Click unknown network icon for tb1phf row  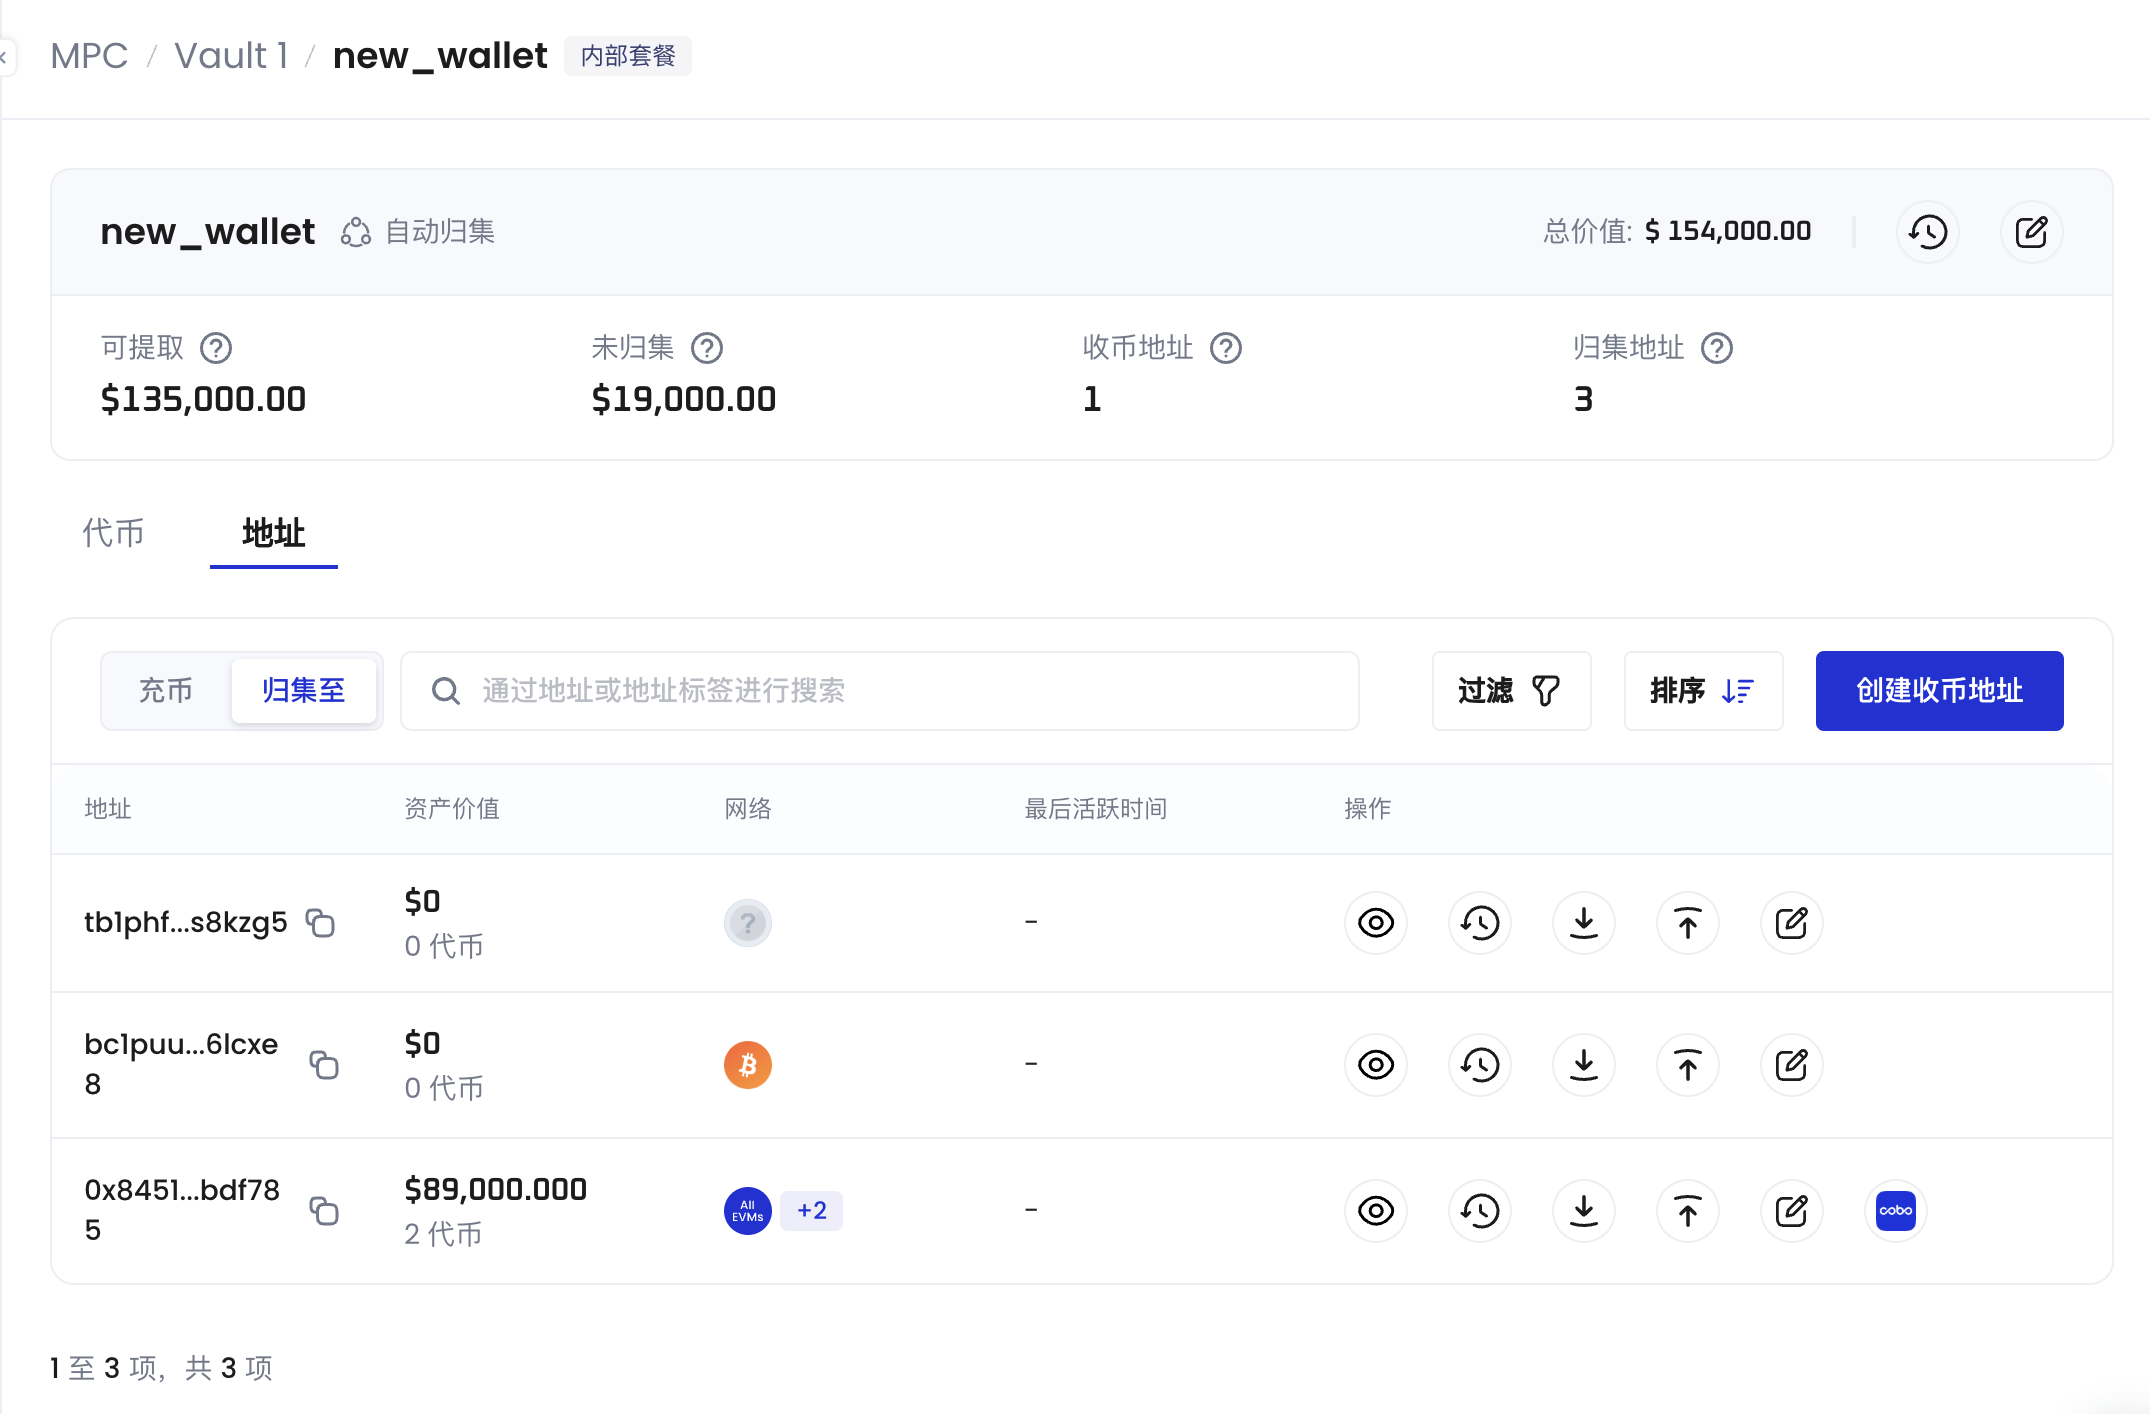[748, 922]
